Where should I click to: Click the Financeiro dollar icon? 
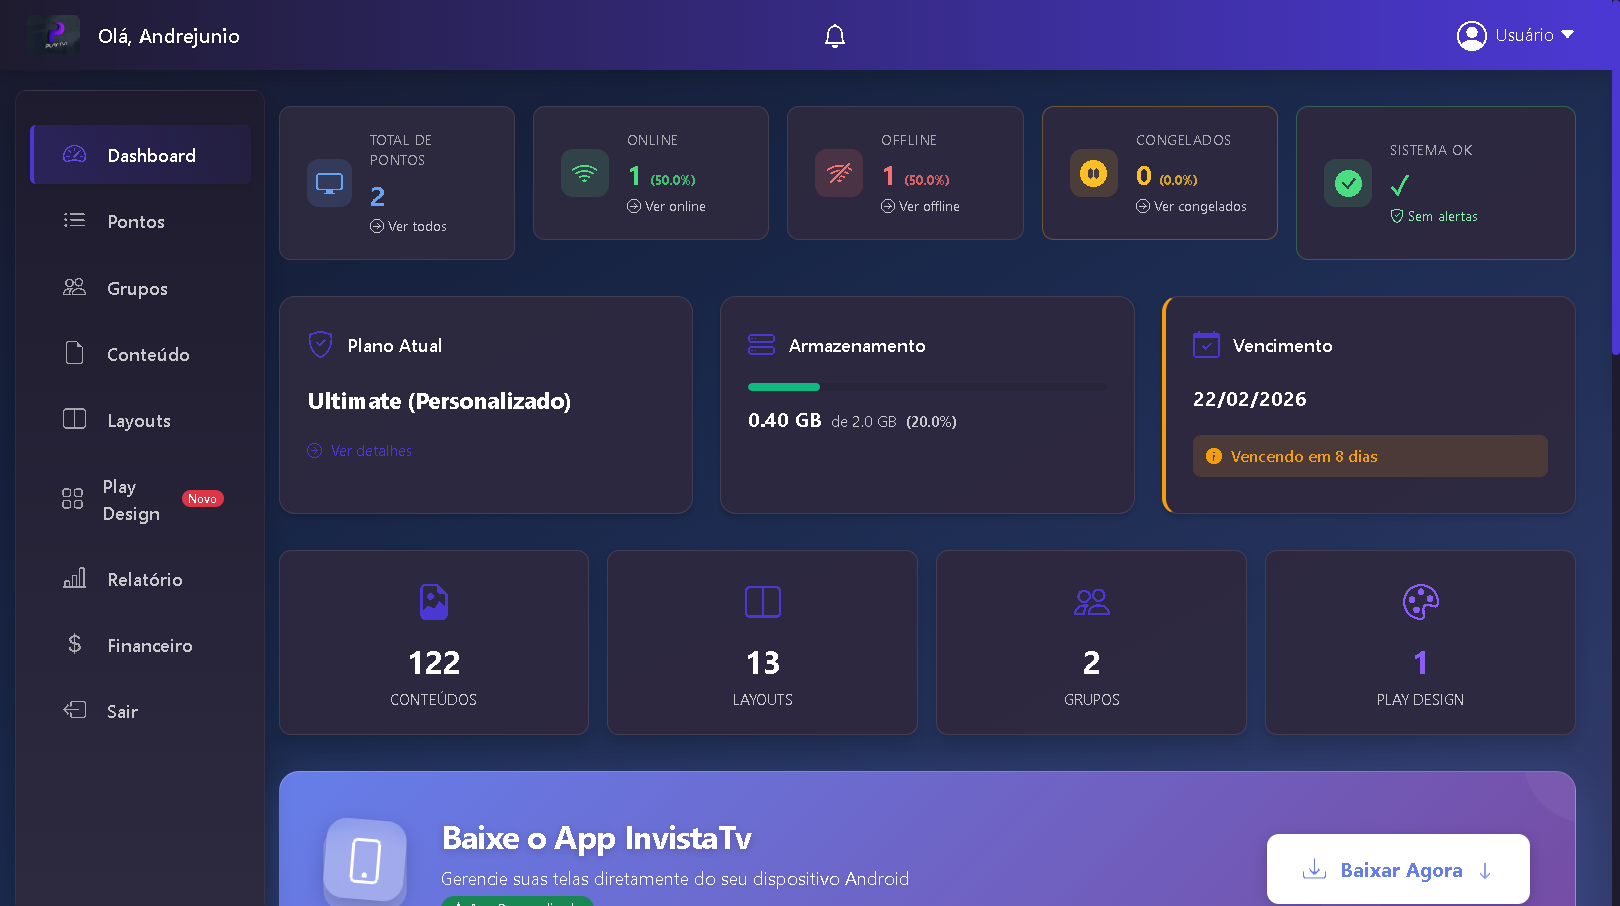coord(74,645)
